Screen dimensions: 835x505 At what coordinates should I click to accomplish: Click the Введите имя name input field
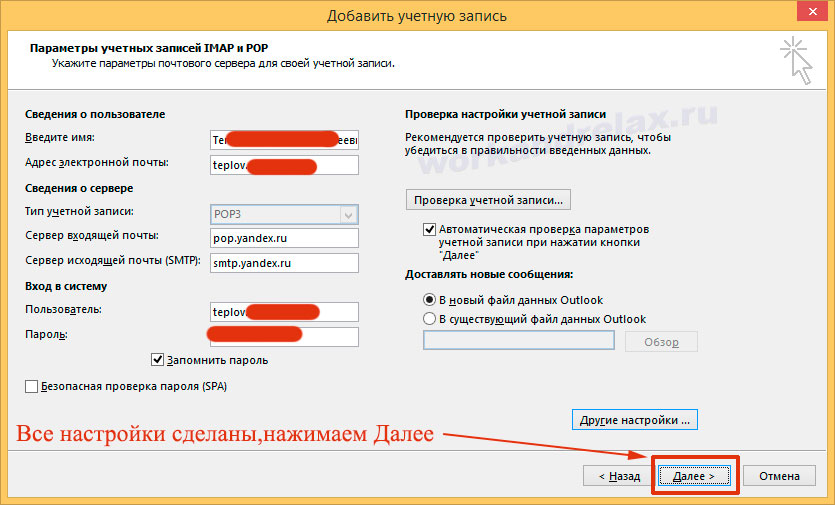click(283, 139)
